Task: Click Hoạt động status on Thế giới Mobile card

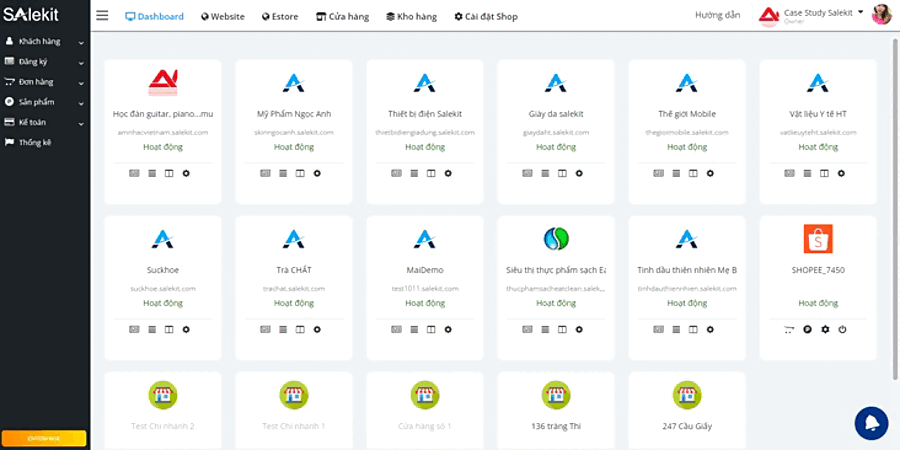Action: [686, 147]
